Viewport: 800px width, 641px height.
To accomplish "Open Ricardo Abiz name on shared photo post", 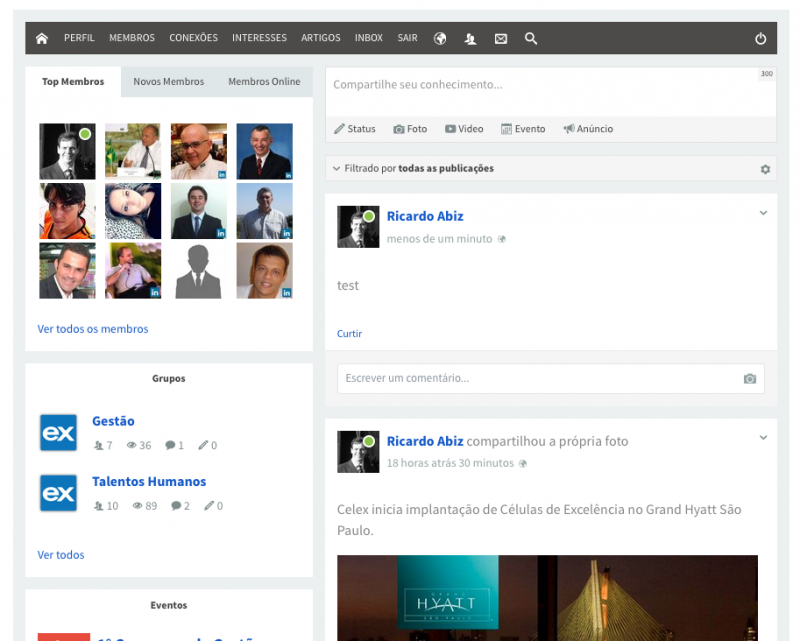I will (425, 441).
